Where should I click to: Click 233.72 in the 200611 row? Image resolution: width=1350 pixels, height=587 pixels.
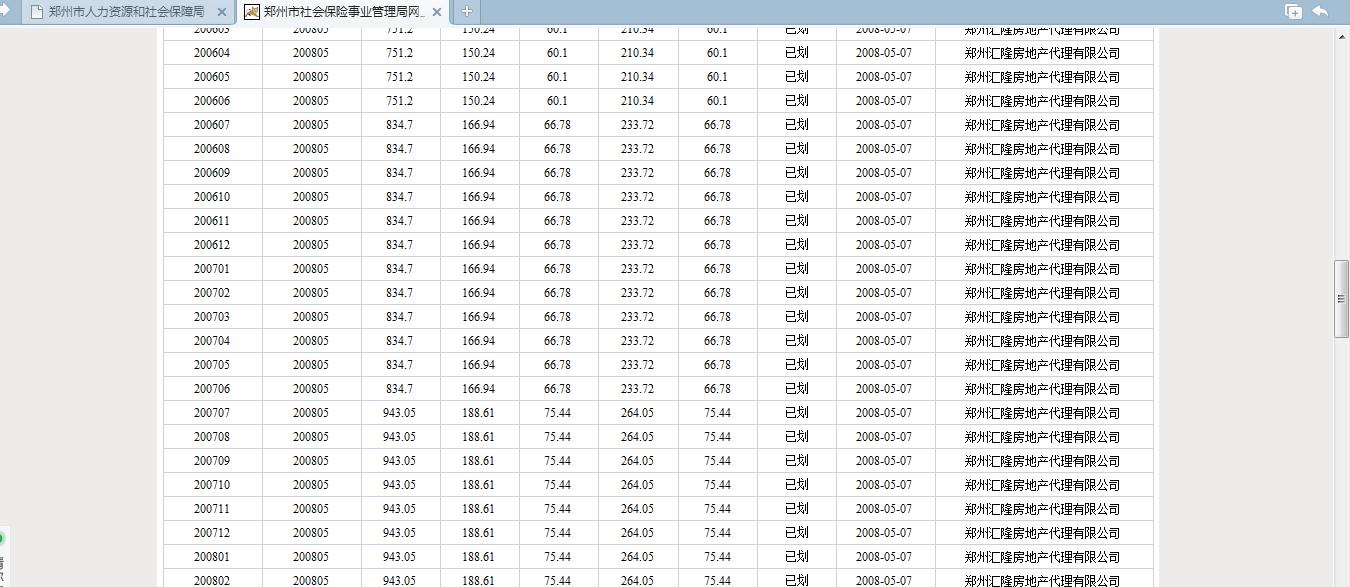point(637,221)
